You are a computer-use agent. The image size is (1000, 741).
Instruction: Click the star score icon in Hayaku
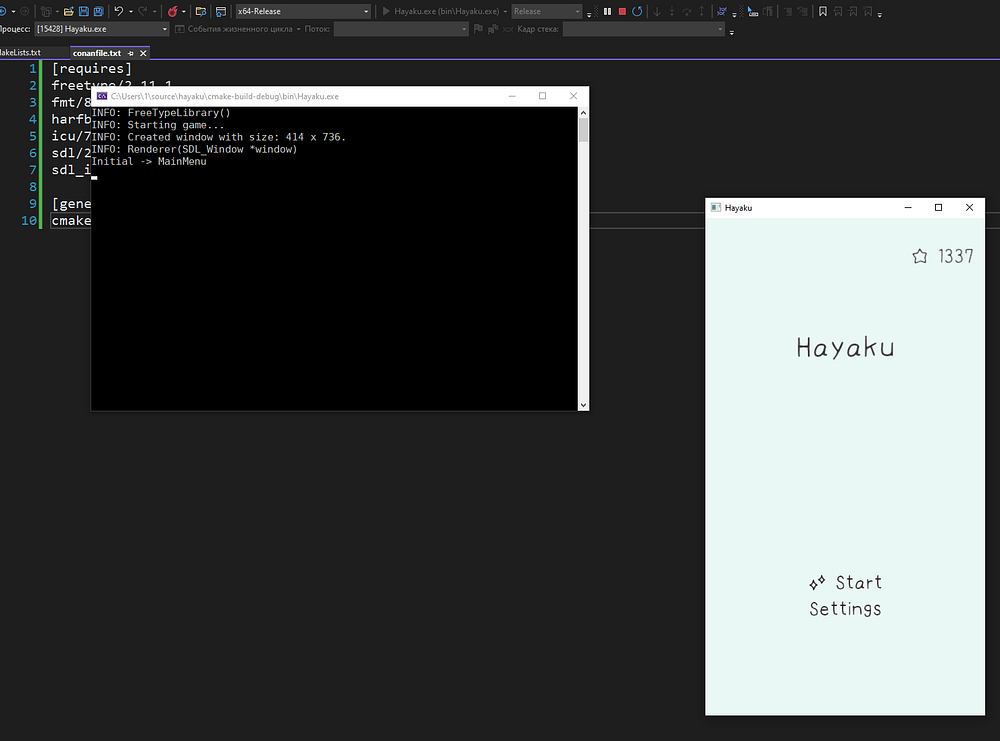[920, 256]
